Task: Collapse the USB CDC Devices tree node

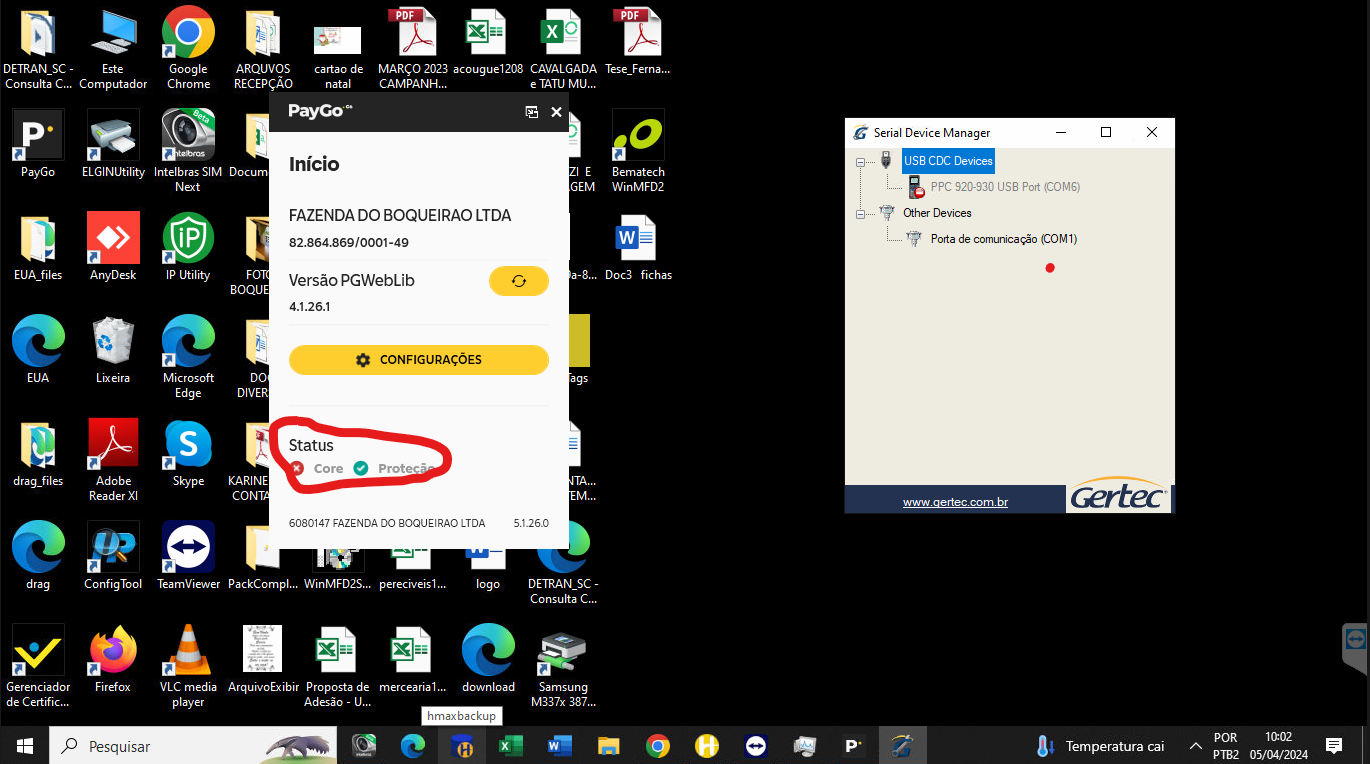Action: (x=860, y=161)
